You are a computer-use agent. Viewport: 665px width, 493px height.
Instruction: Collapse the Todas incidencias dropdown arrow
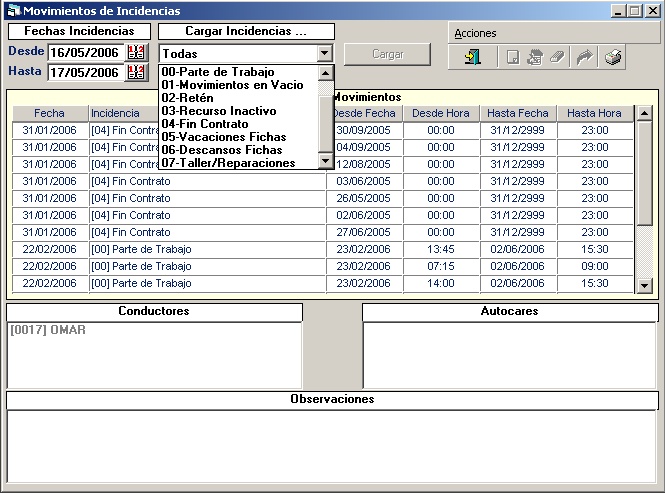(324, 53)
